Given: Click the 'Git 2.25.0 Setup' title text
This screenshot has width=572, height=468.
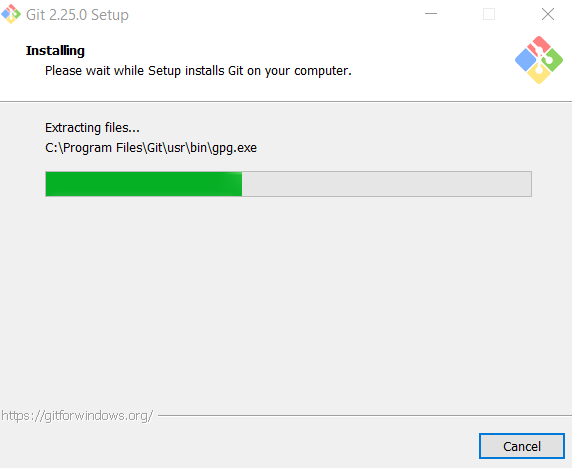Looking at the screenshot, I should 77,15.
